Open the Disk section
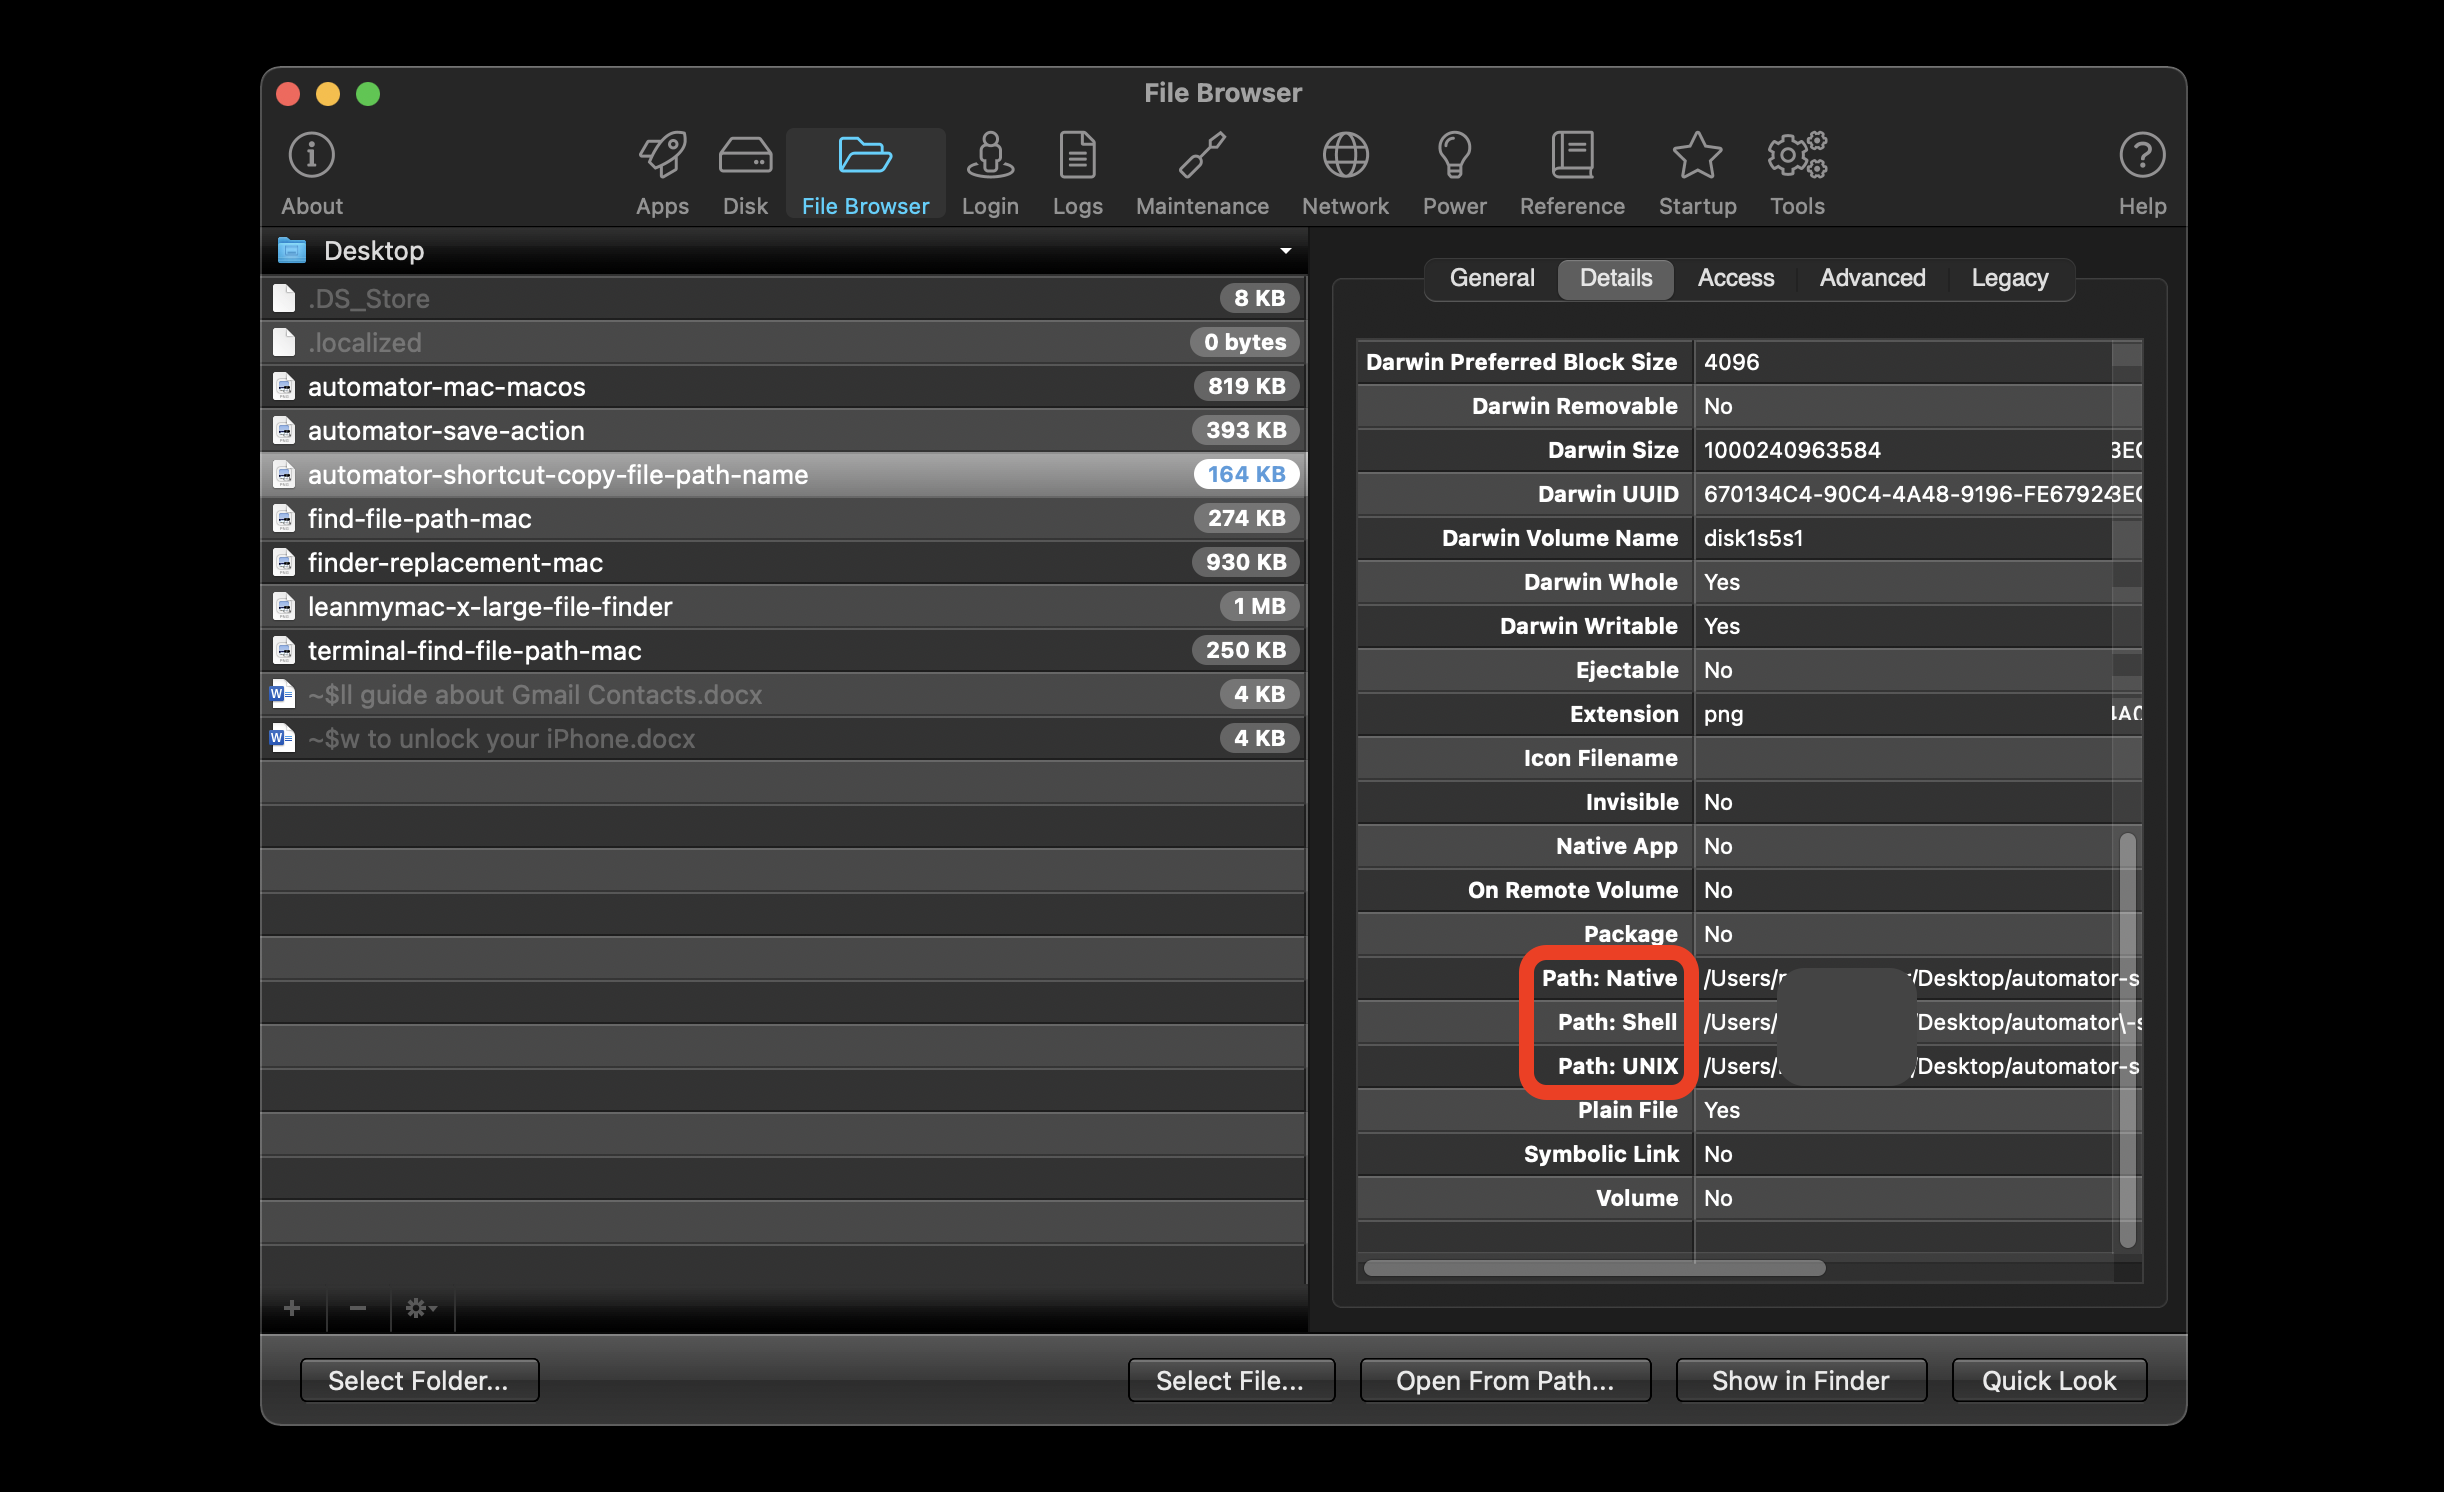The height and width of the screenshot is (1492, 2444). click(x=744, y=172)
